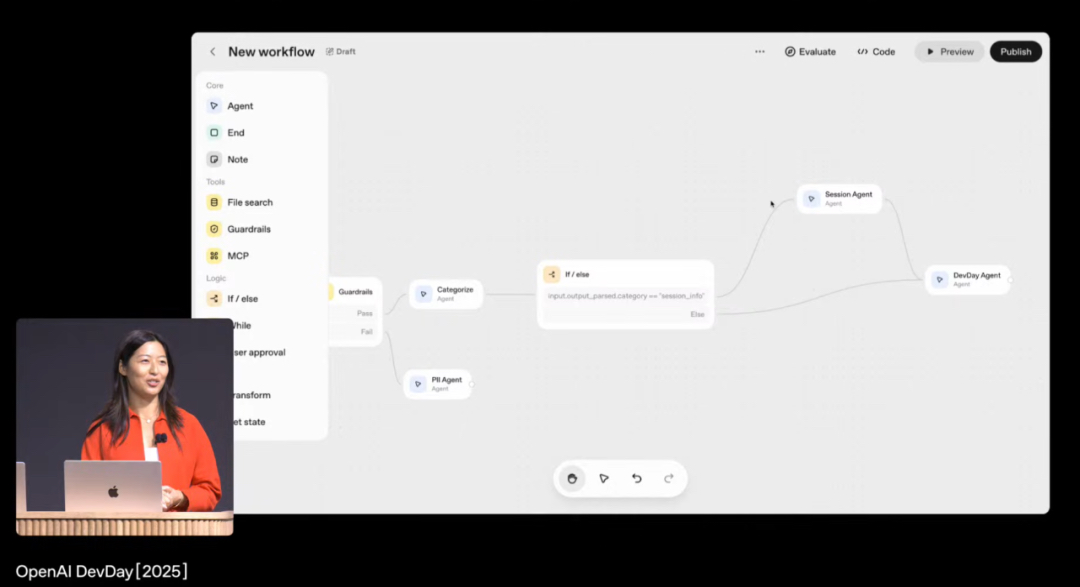
Task: Click the session_info condition field
Action: point(626,296)
